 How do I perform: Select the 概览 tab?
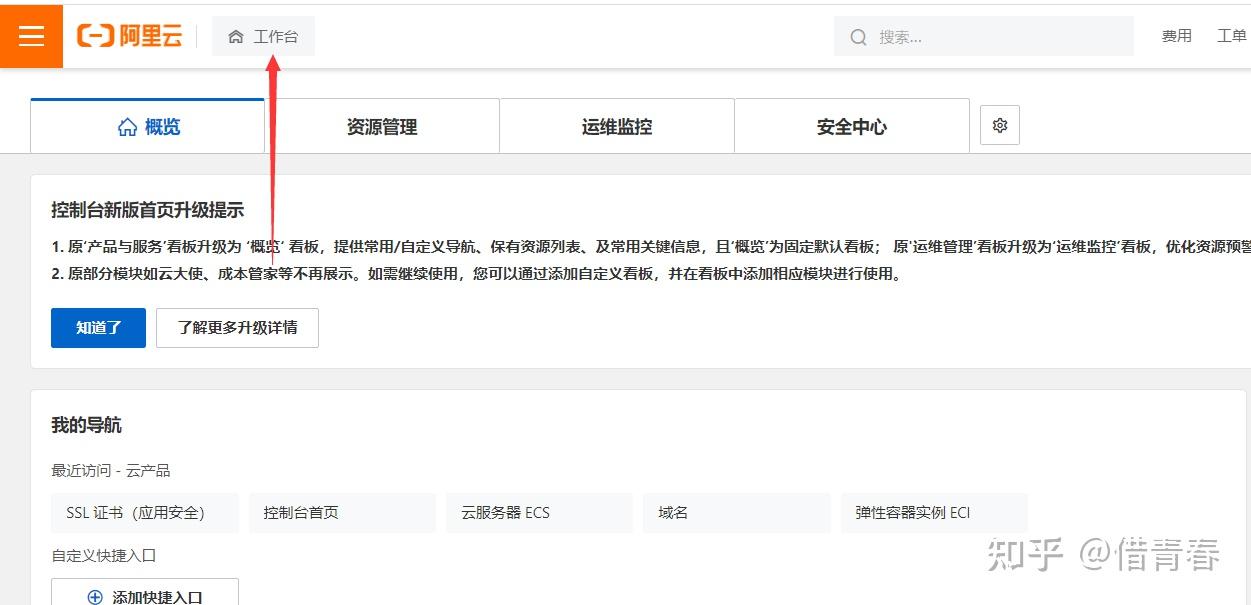pyautogui.click(x=146, y=125)
